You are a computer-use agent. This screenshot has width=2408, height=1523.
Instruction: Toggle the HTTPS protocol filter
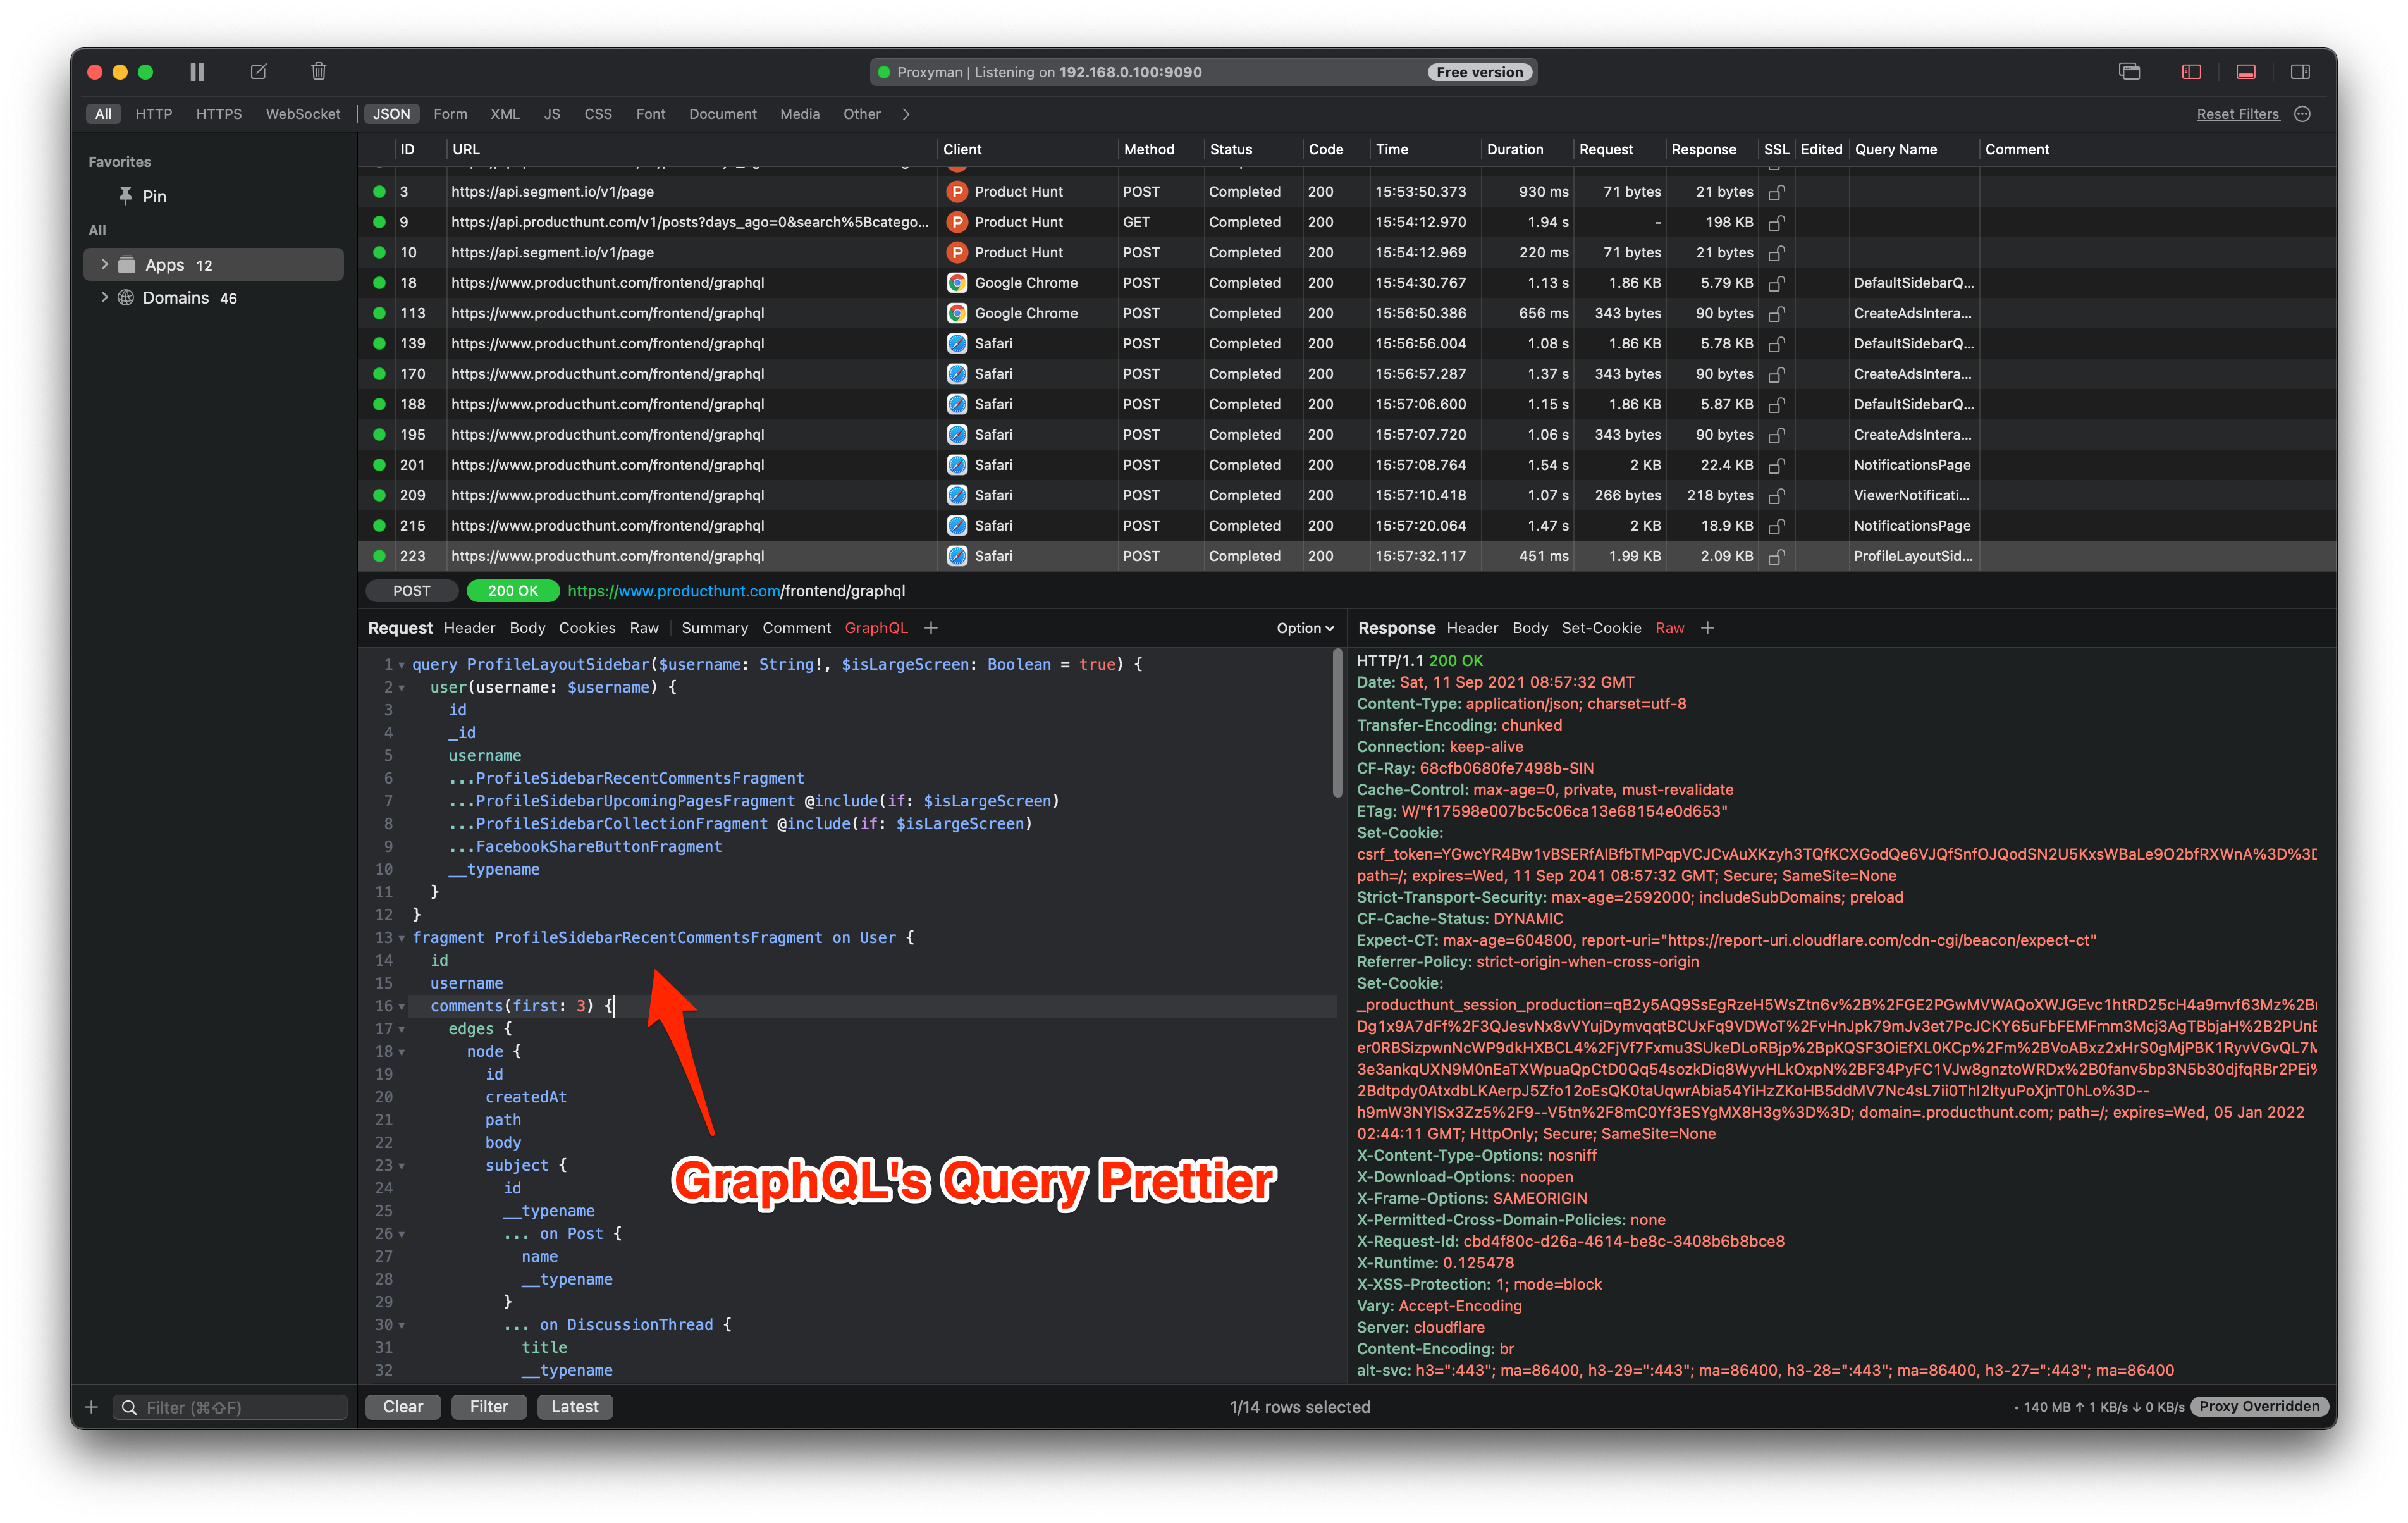(x=219, y=114)
